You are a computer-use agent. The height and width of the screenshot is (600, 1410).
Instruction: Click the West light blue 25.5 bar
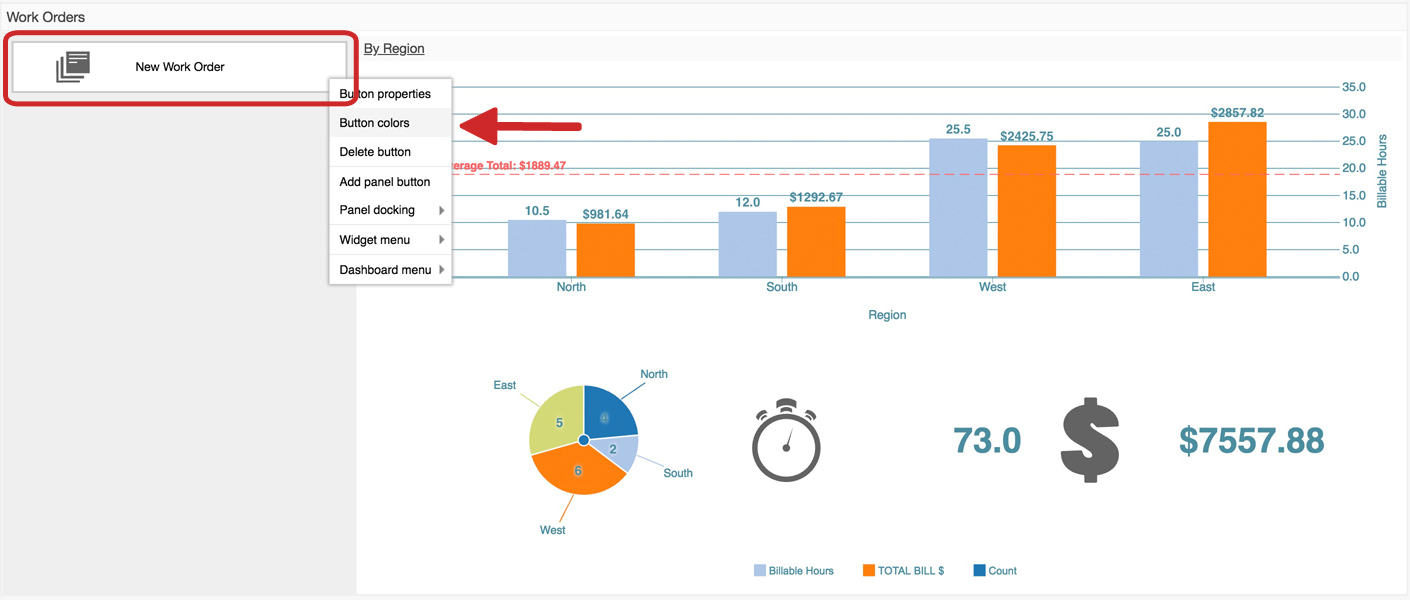958,208
